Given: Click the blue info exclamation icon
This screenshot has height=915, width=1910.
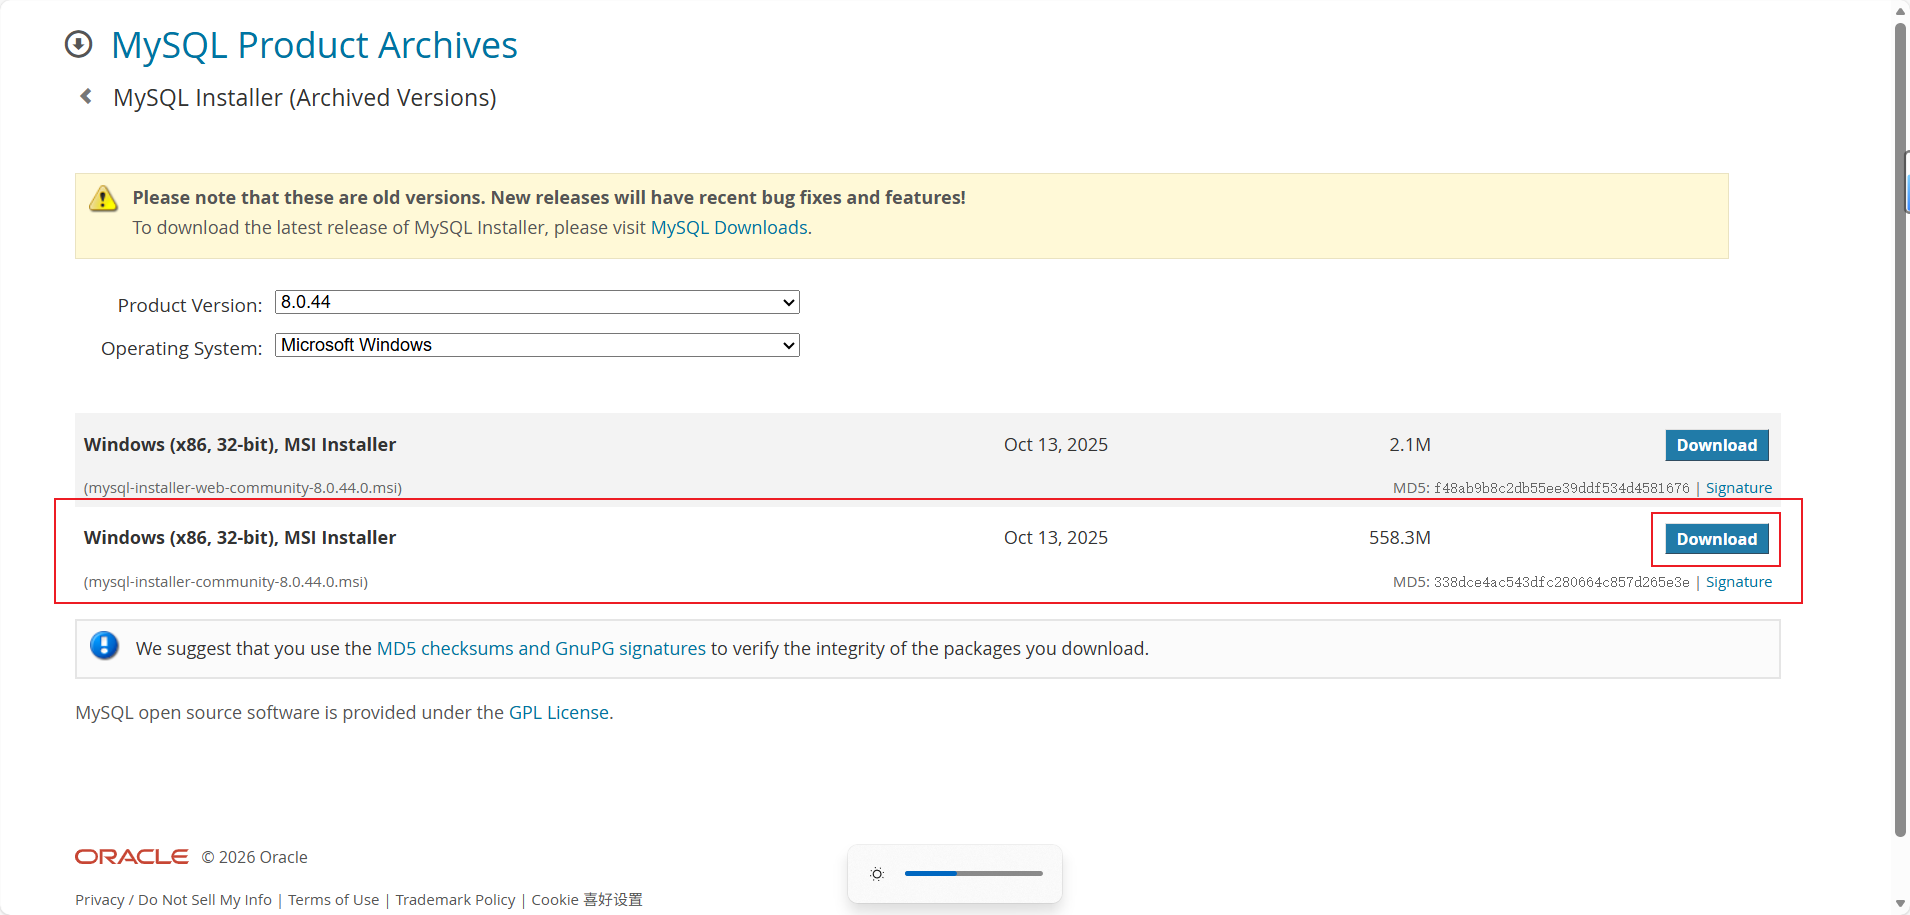Looking at the screenshot, I should point(104,646).
